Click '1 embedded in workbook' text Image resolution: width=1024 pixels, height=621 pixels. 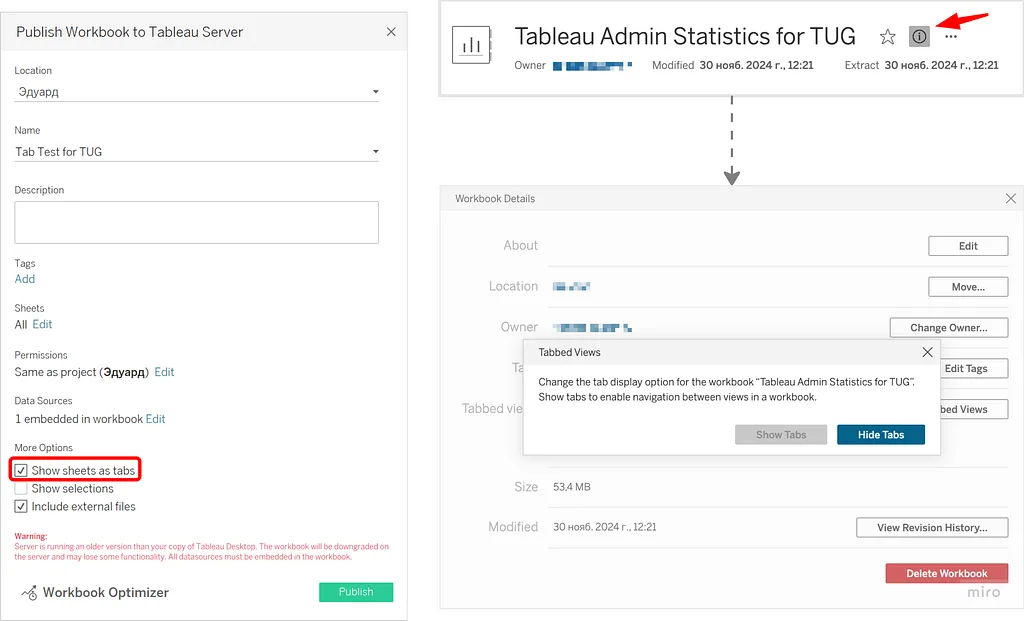(x=78, y=419)
